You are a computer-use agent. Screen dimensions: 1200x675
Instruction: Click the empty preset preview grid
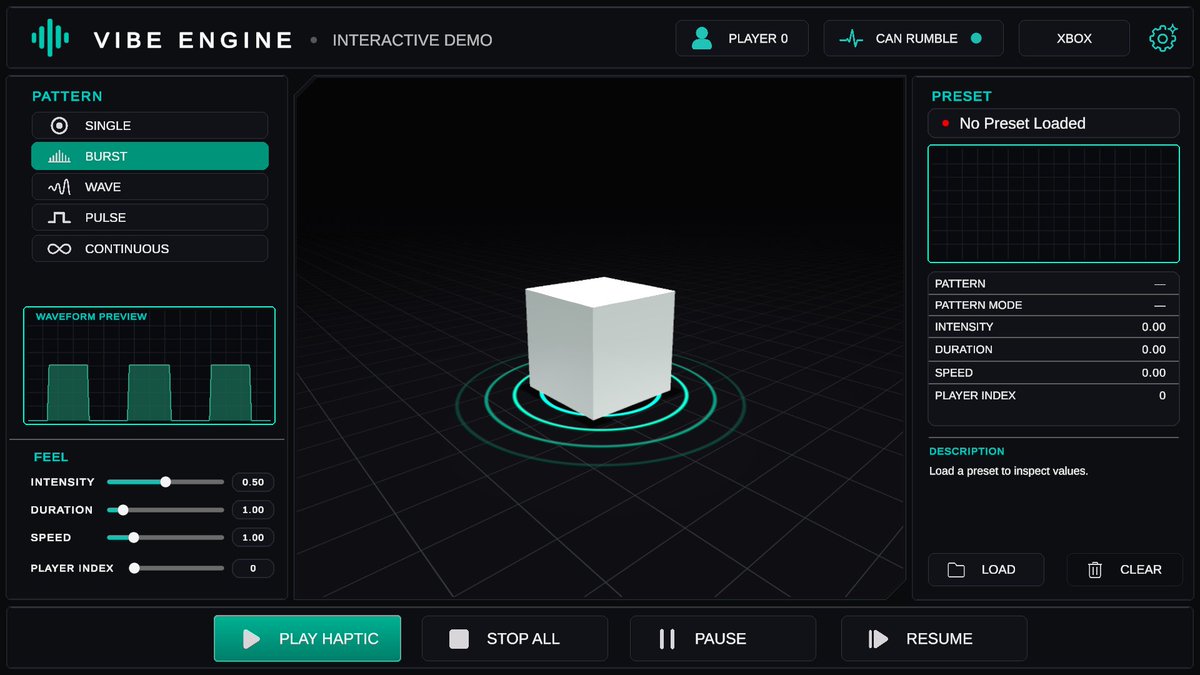(1053, 204)
